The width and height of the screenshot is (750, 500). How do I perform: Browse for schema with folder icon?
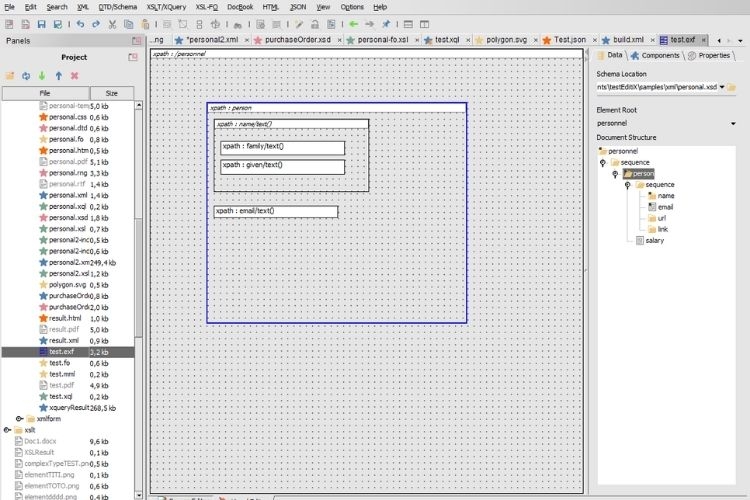tap(732, 87)
